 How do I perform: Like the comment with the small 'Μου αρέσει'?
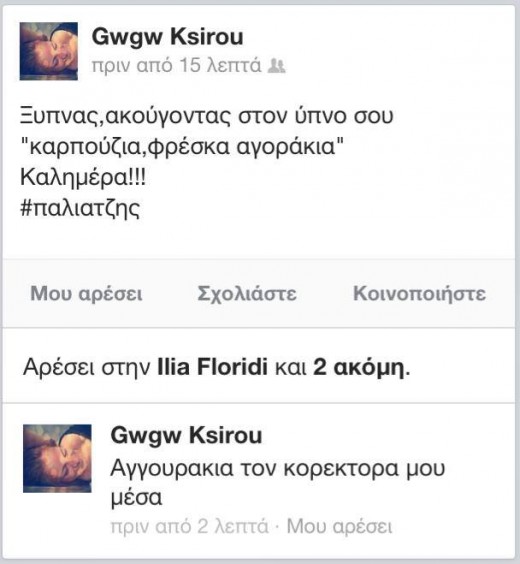pyautogui.click(x=339, y=527)
